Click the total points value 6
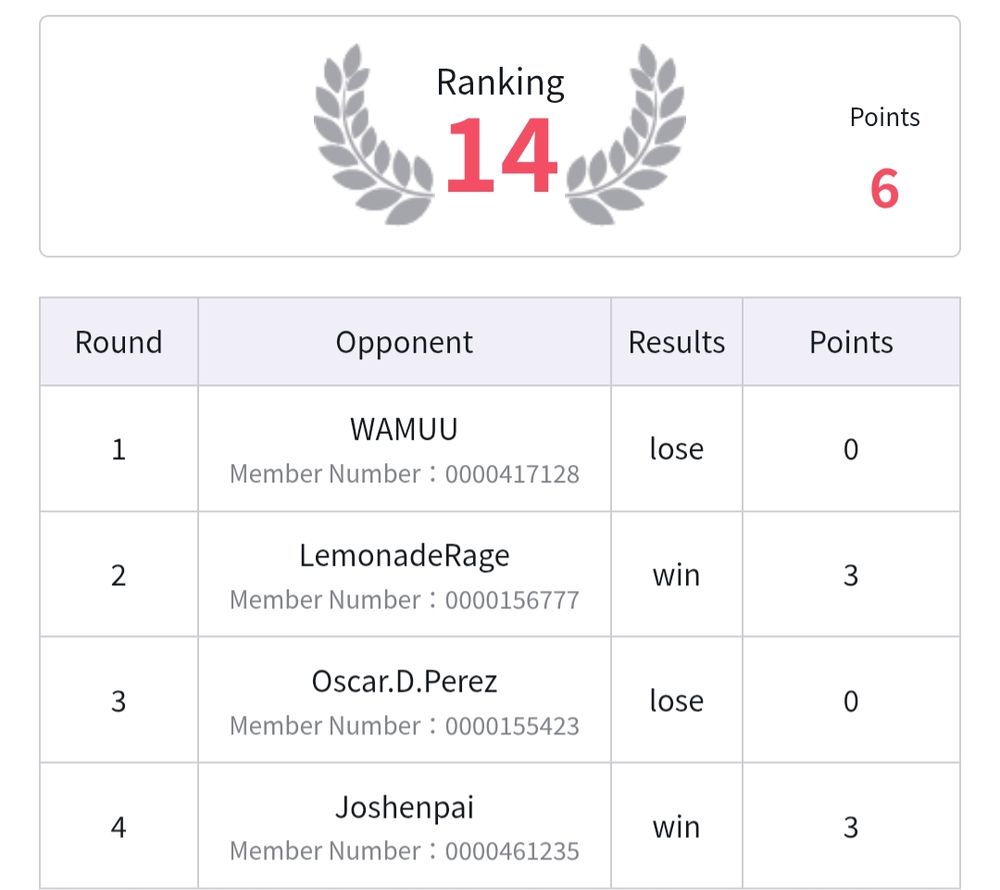 [x=885, y=189]
